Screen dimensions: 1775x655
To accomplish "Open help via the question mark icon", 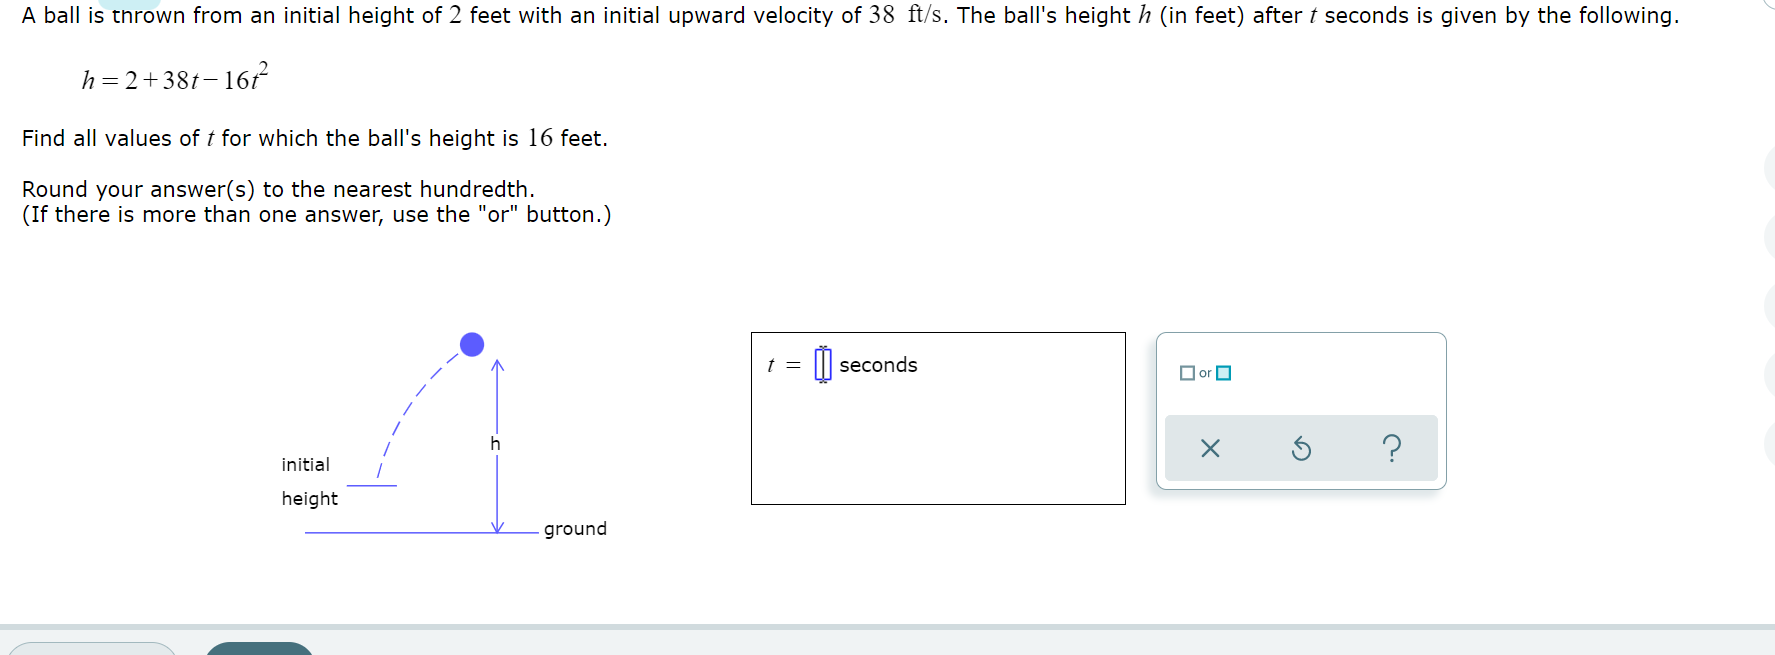I will [1394, 449].
